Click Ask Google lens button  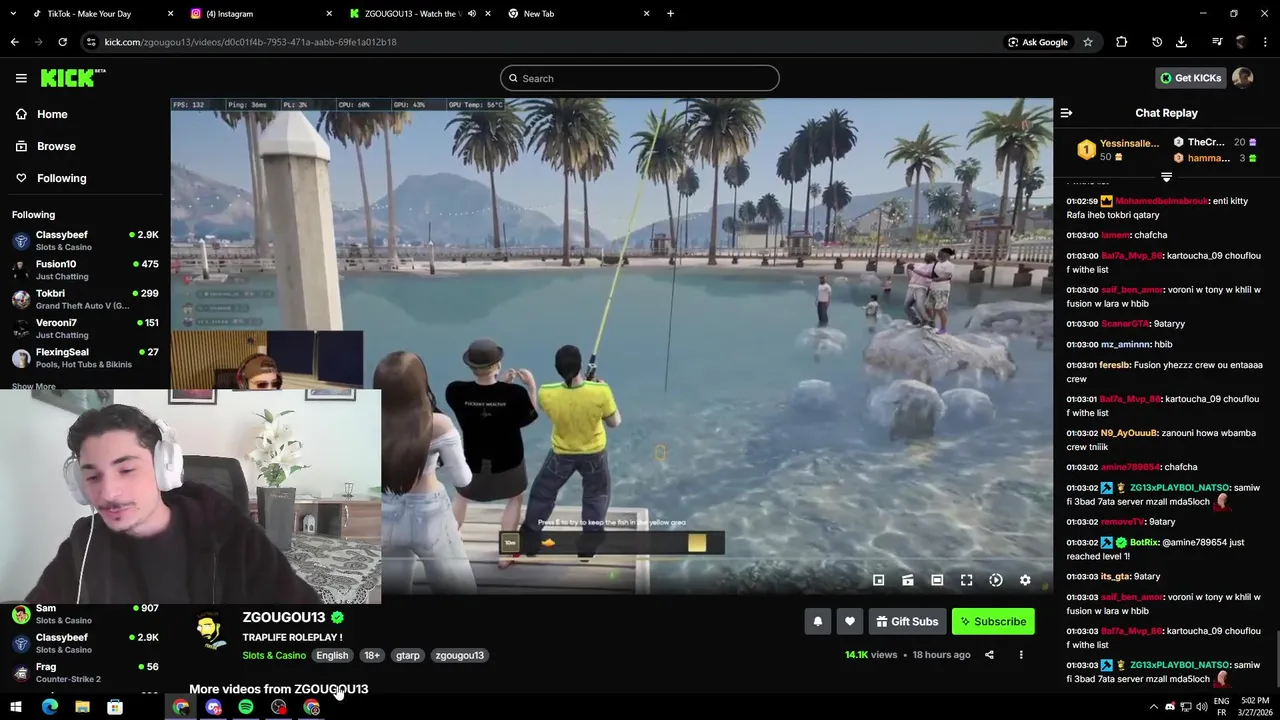tap(1038, 42)
